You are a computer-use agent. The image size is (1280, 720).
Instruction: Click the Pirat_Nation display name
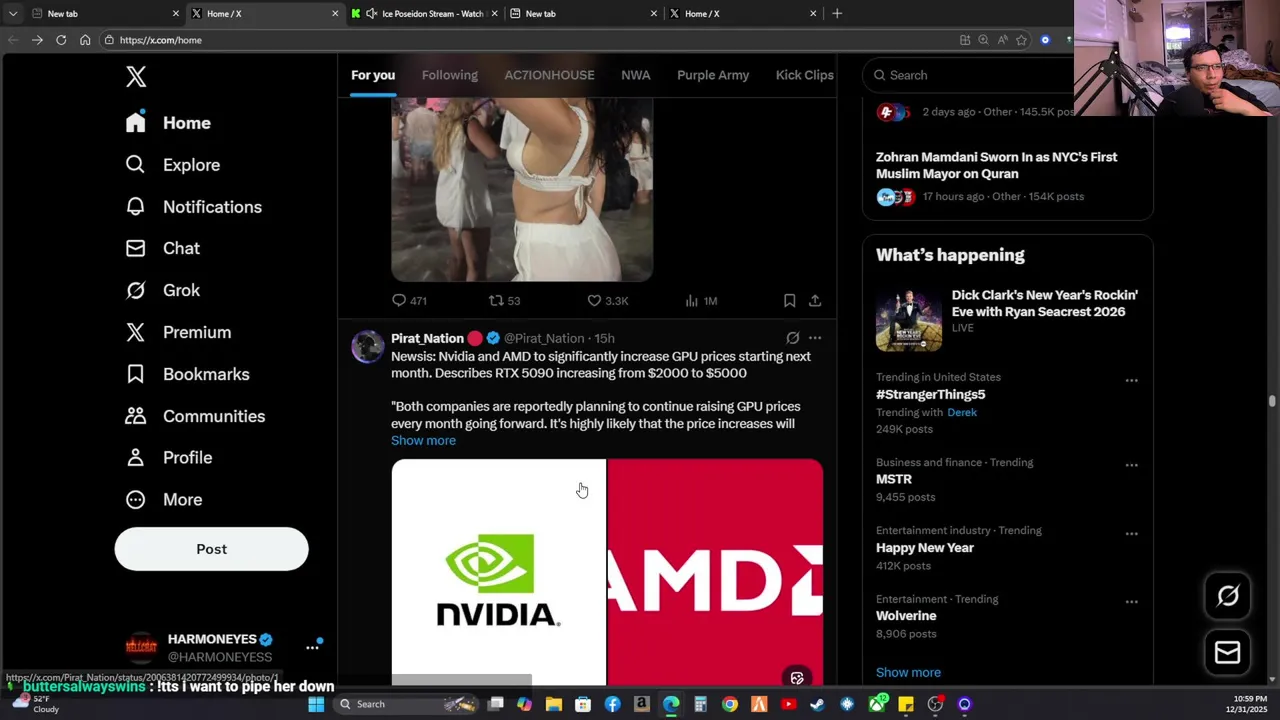click(427, 338)
